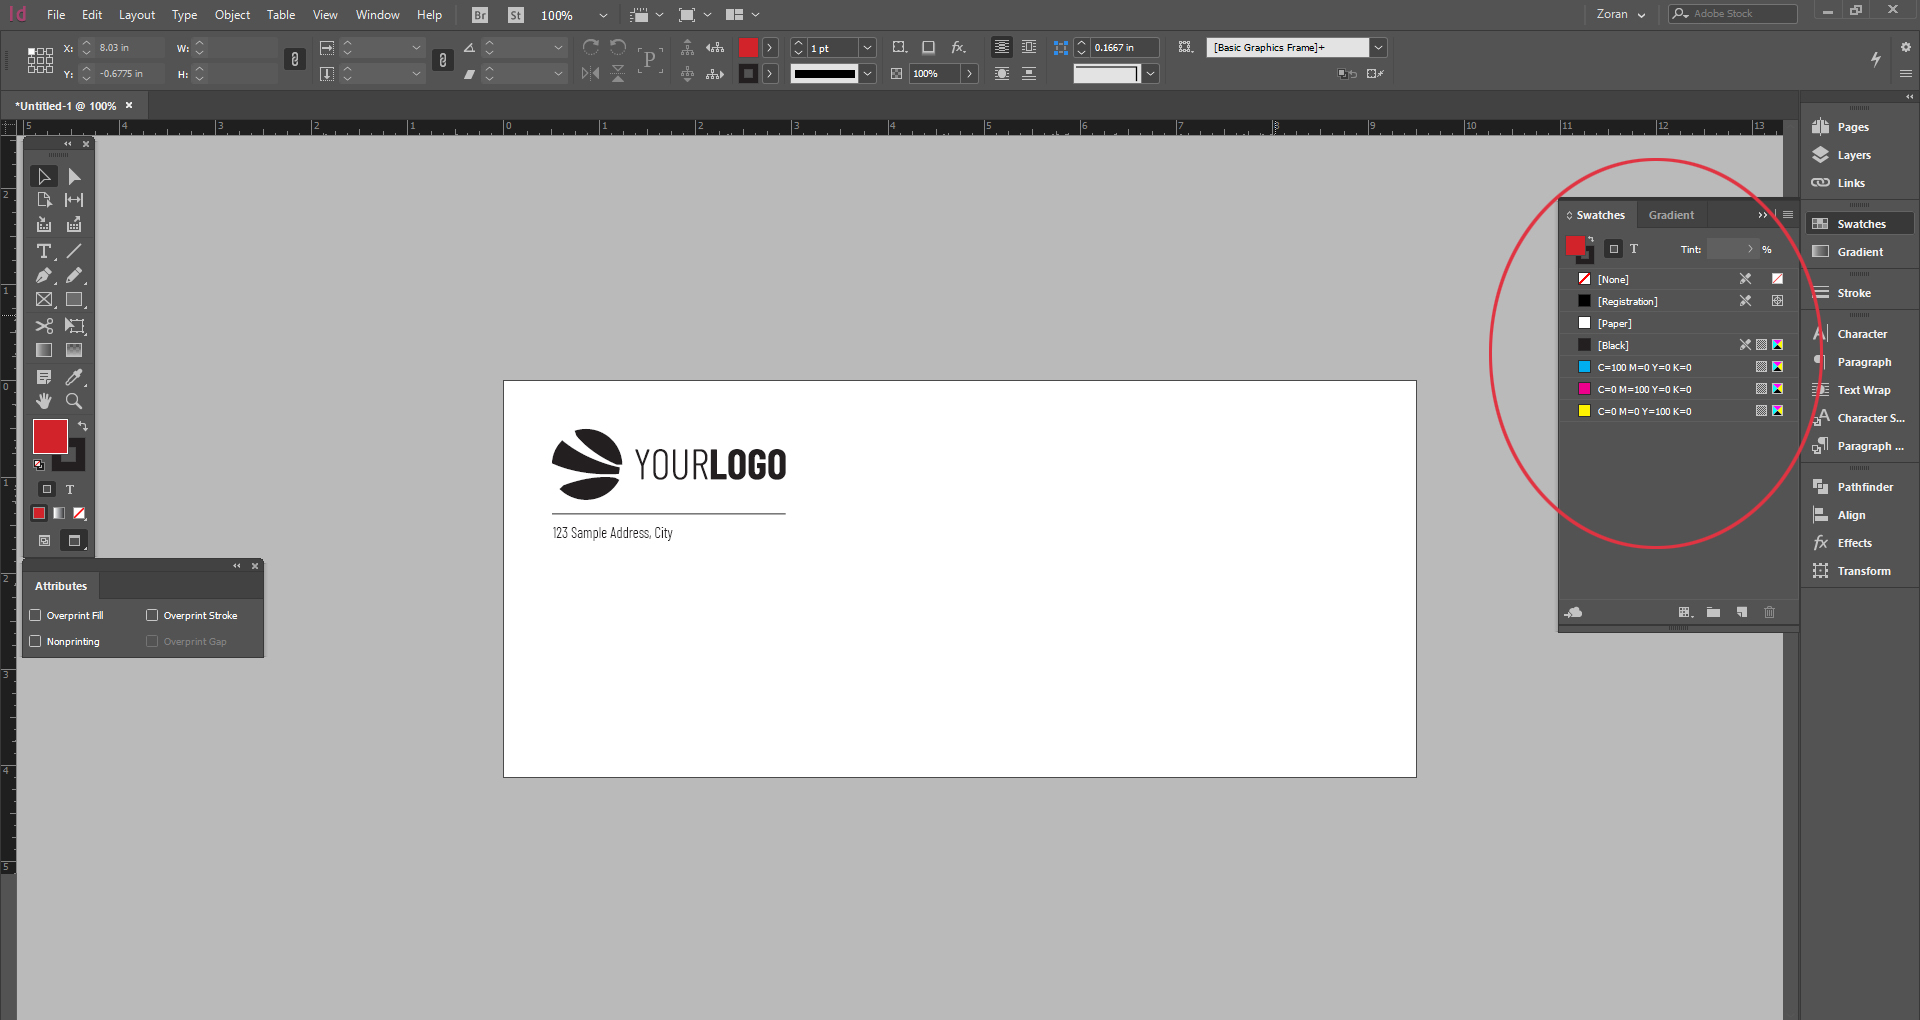Select the Gradient Swatch tool
The height and width of the screenshot is (1020, 1920).
[44, 350]
